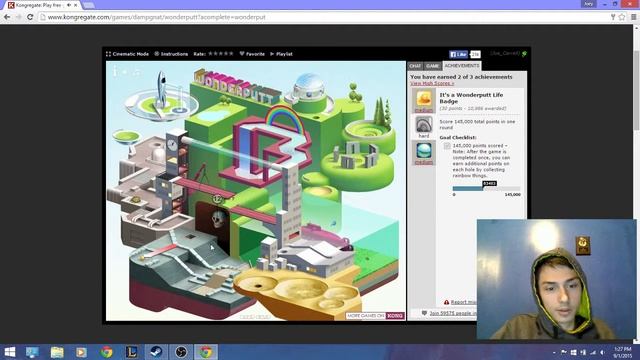Go back in browser
This screenshot has height=360, width=640.
pyautogui.click(x=7, y=17)
